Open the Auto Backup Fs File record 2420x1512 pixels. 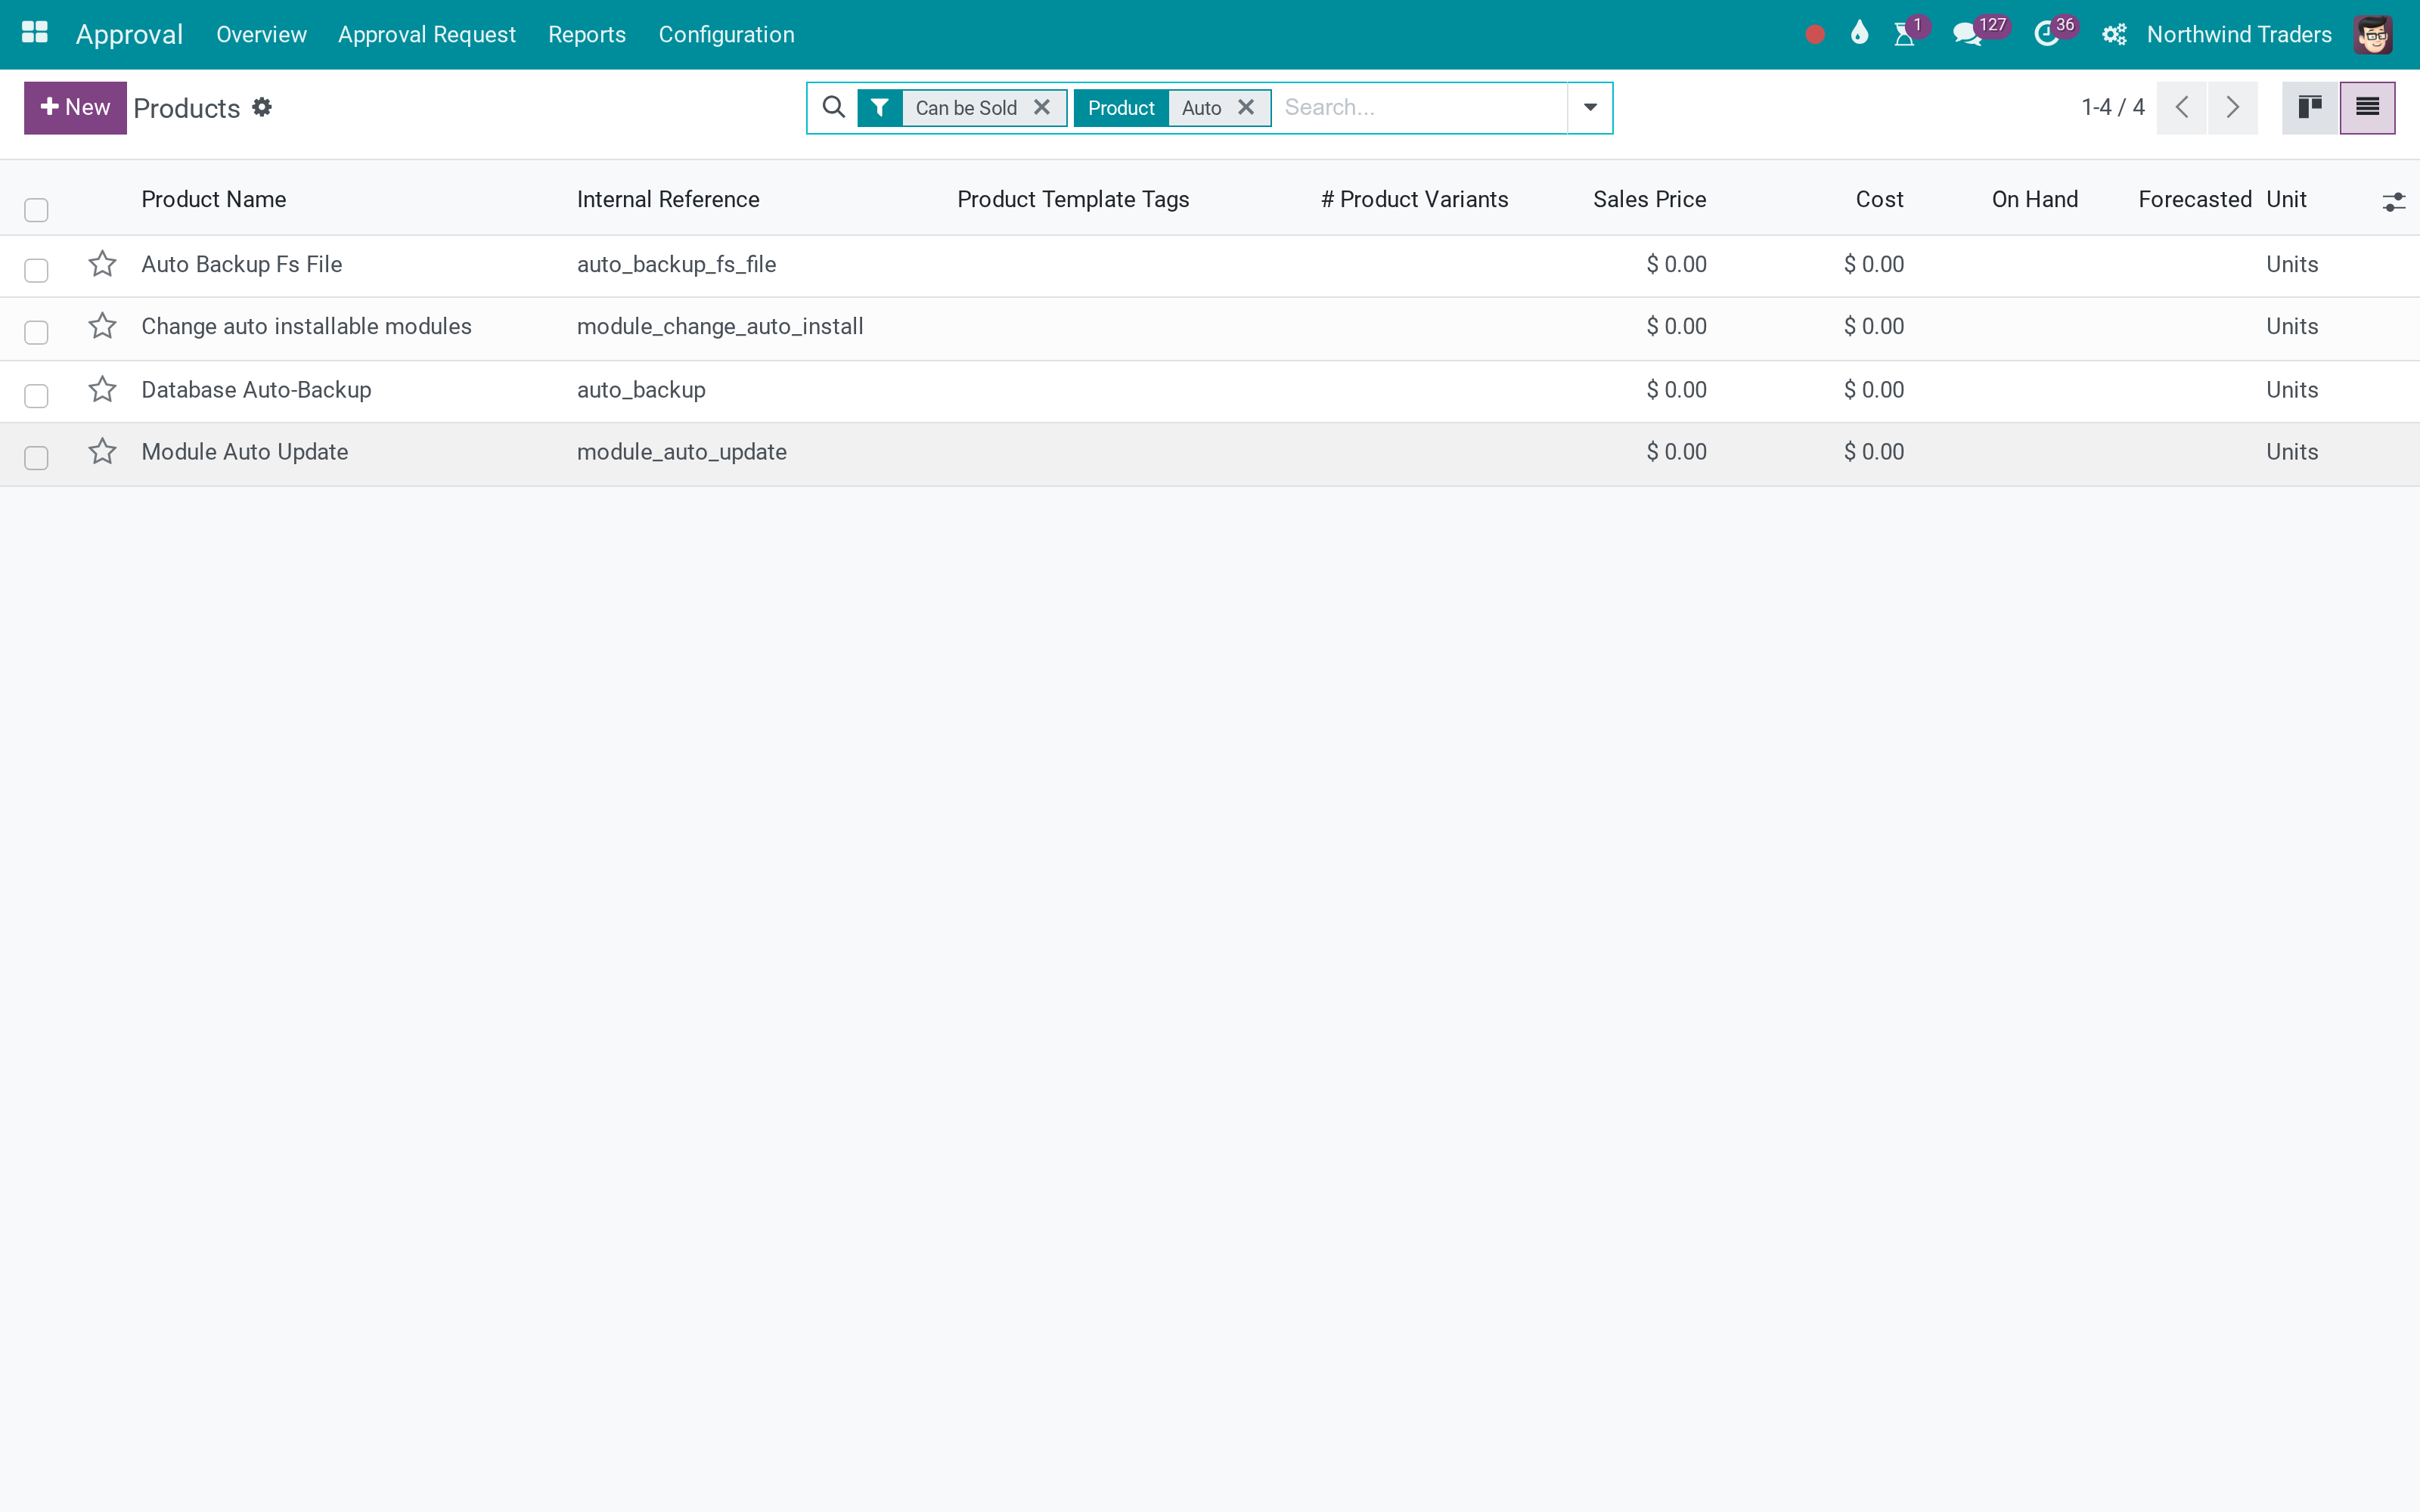click(242, 264)
